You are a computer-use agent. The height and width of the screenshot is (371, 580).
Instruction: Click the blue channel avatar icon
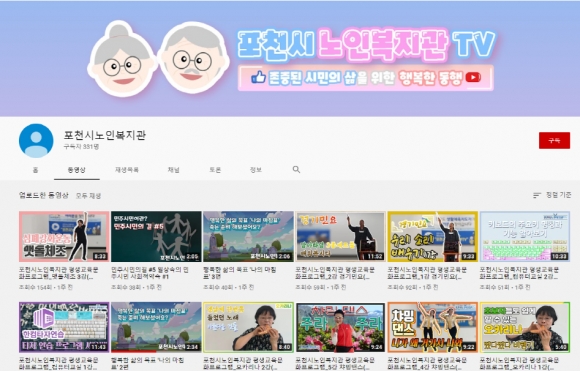coord(36,141)
